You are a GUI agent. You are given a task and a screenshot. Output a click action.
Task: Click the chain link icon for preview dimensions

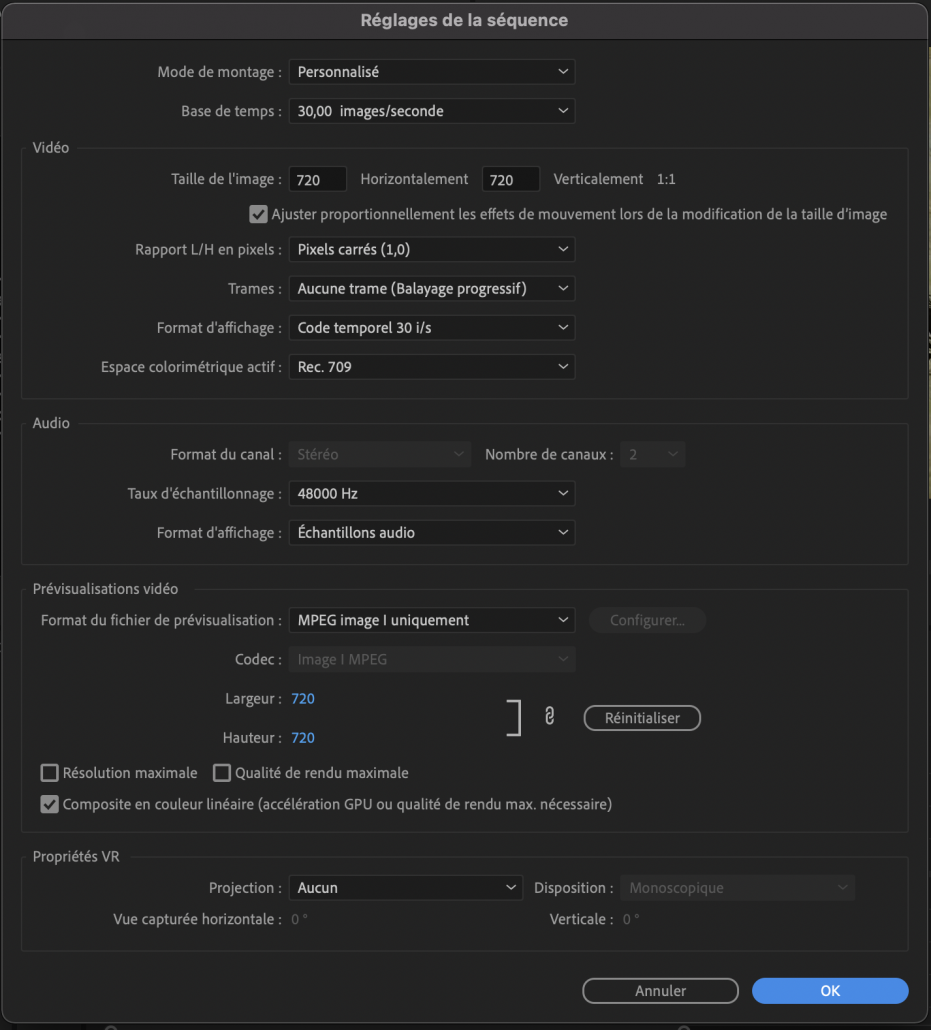point(549,717)
